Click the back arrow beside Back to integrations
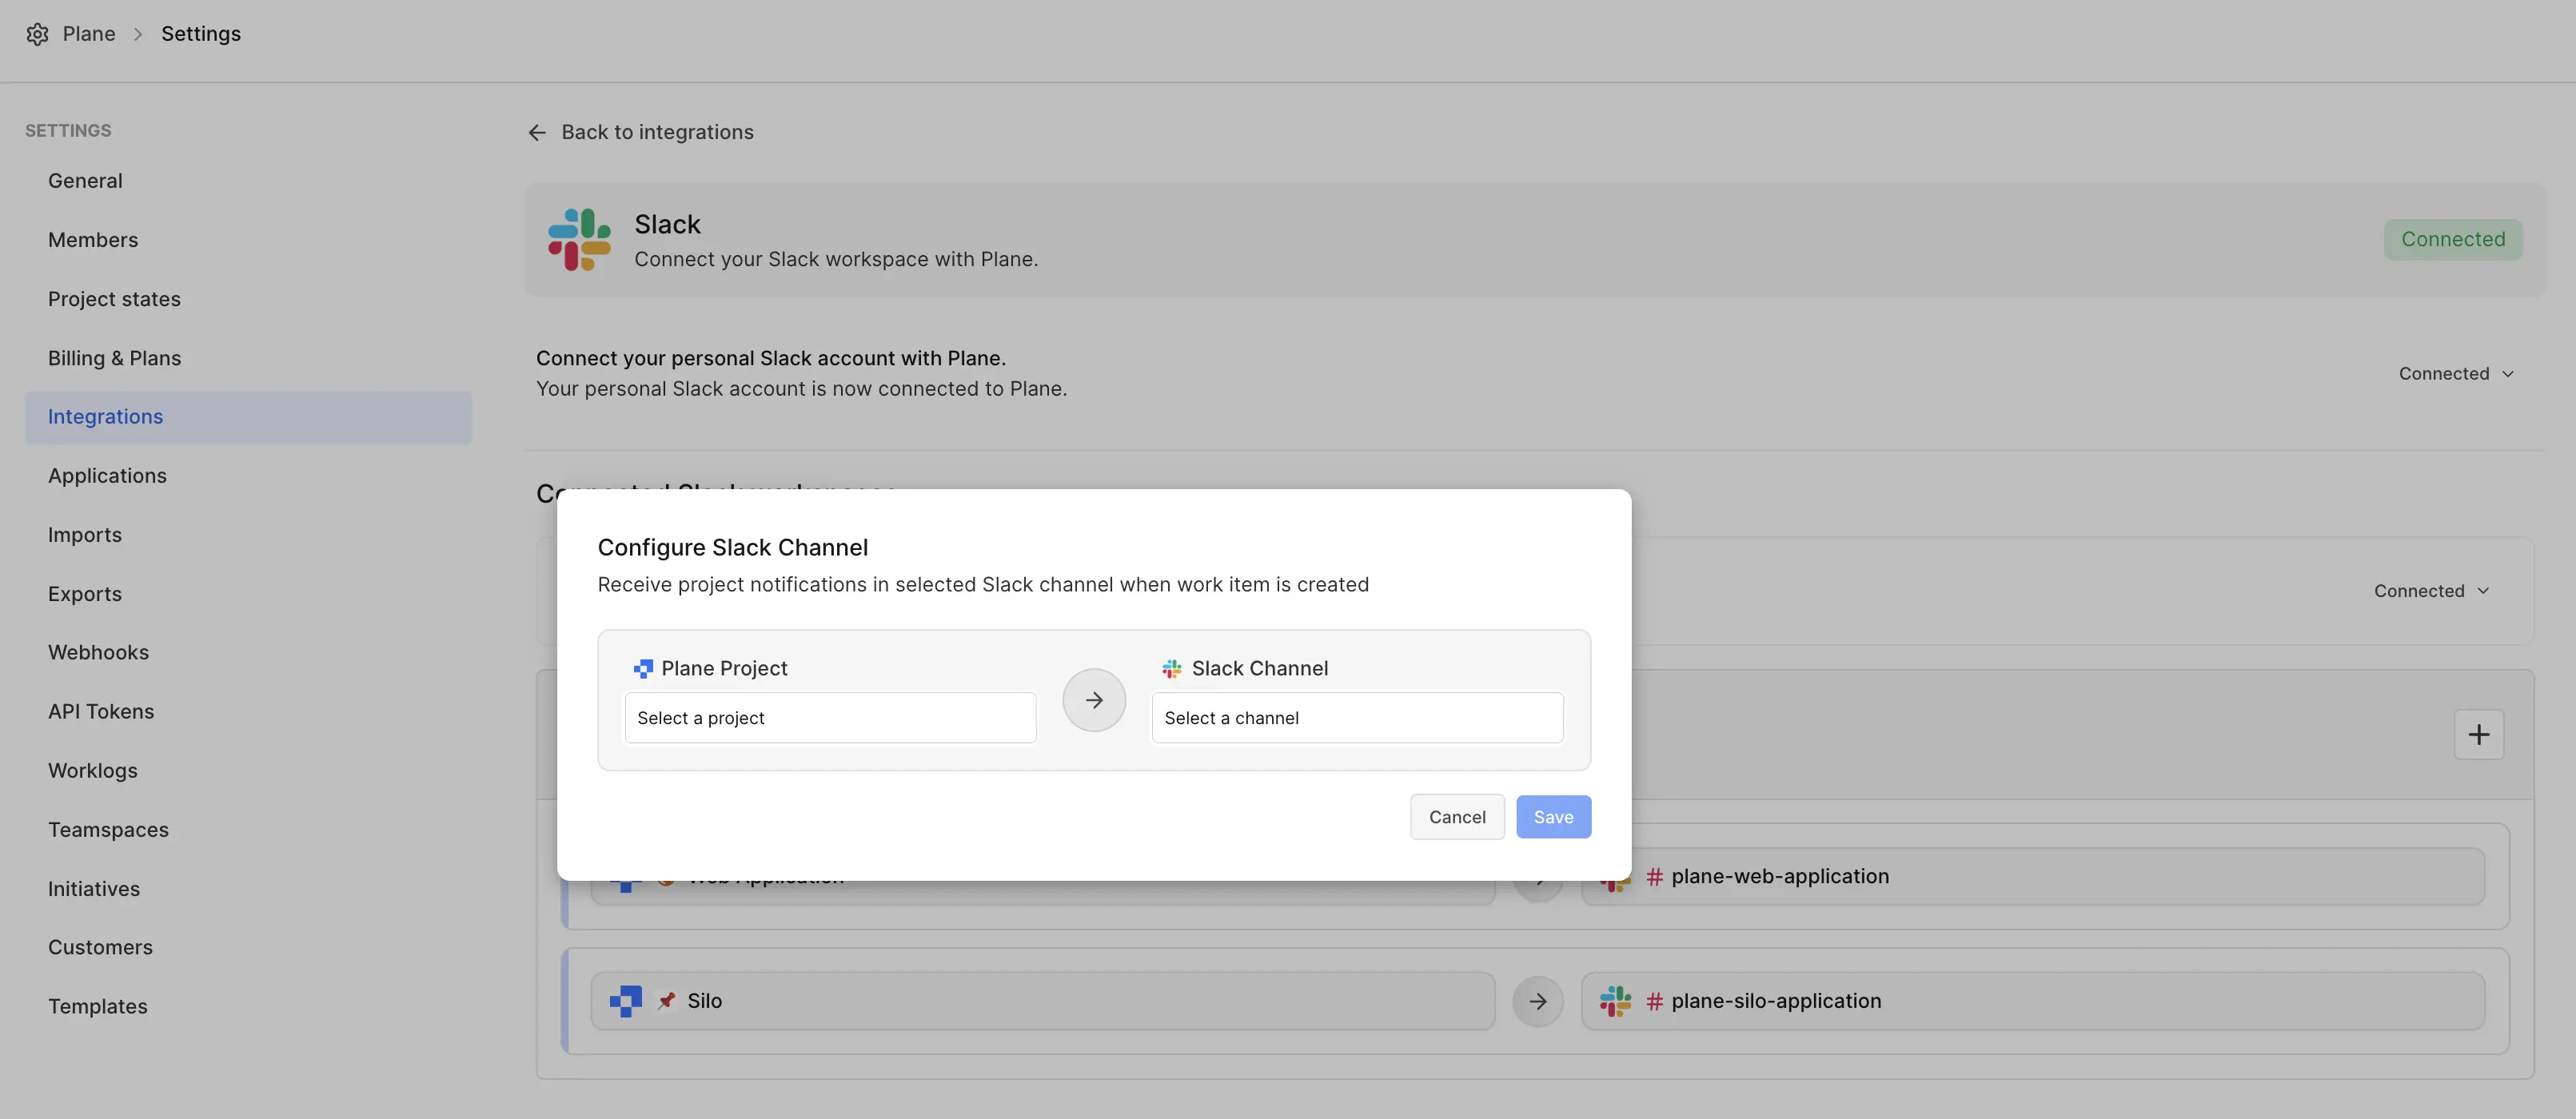The height and width of the screenshot is (1119, 2576). pyautogui.click(x=537, y=133)
